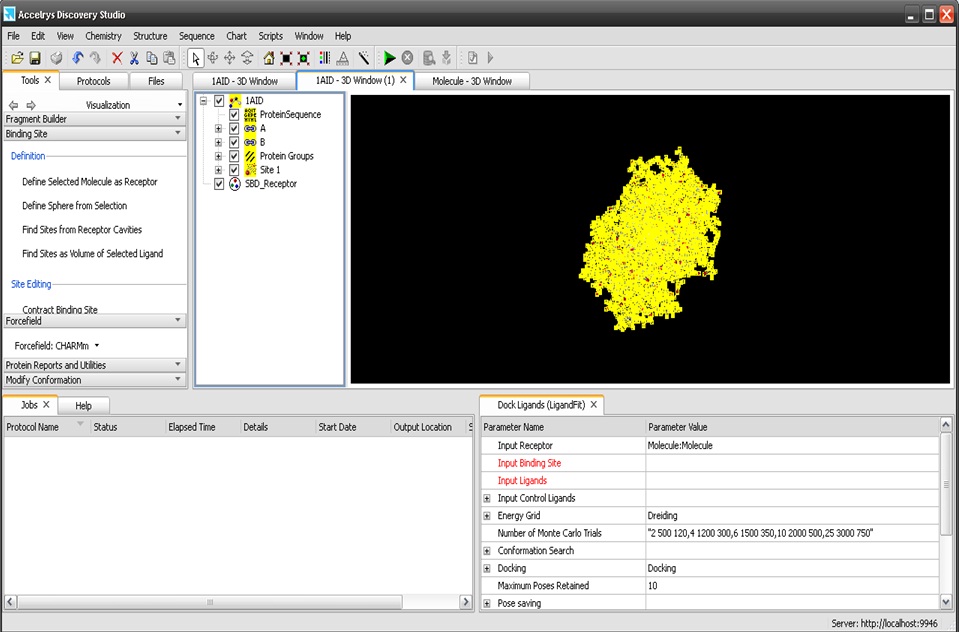Activate the rotate view tool
This screenshot has height=632, width=959.
tap(211, 58)
